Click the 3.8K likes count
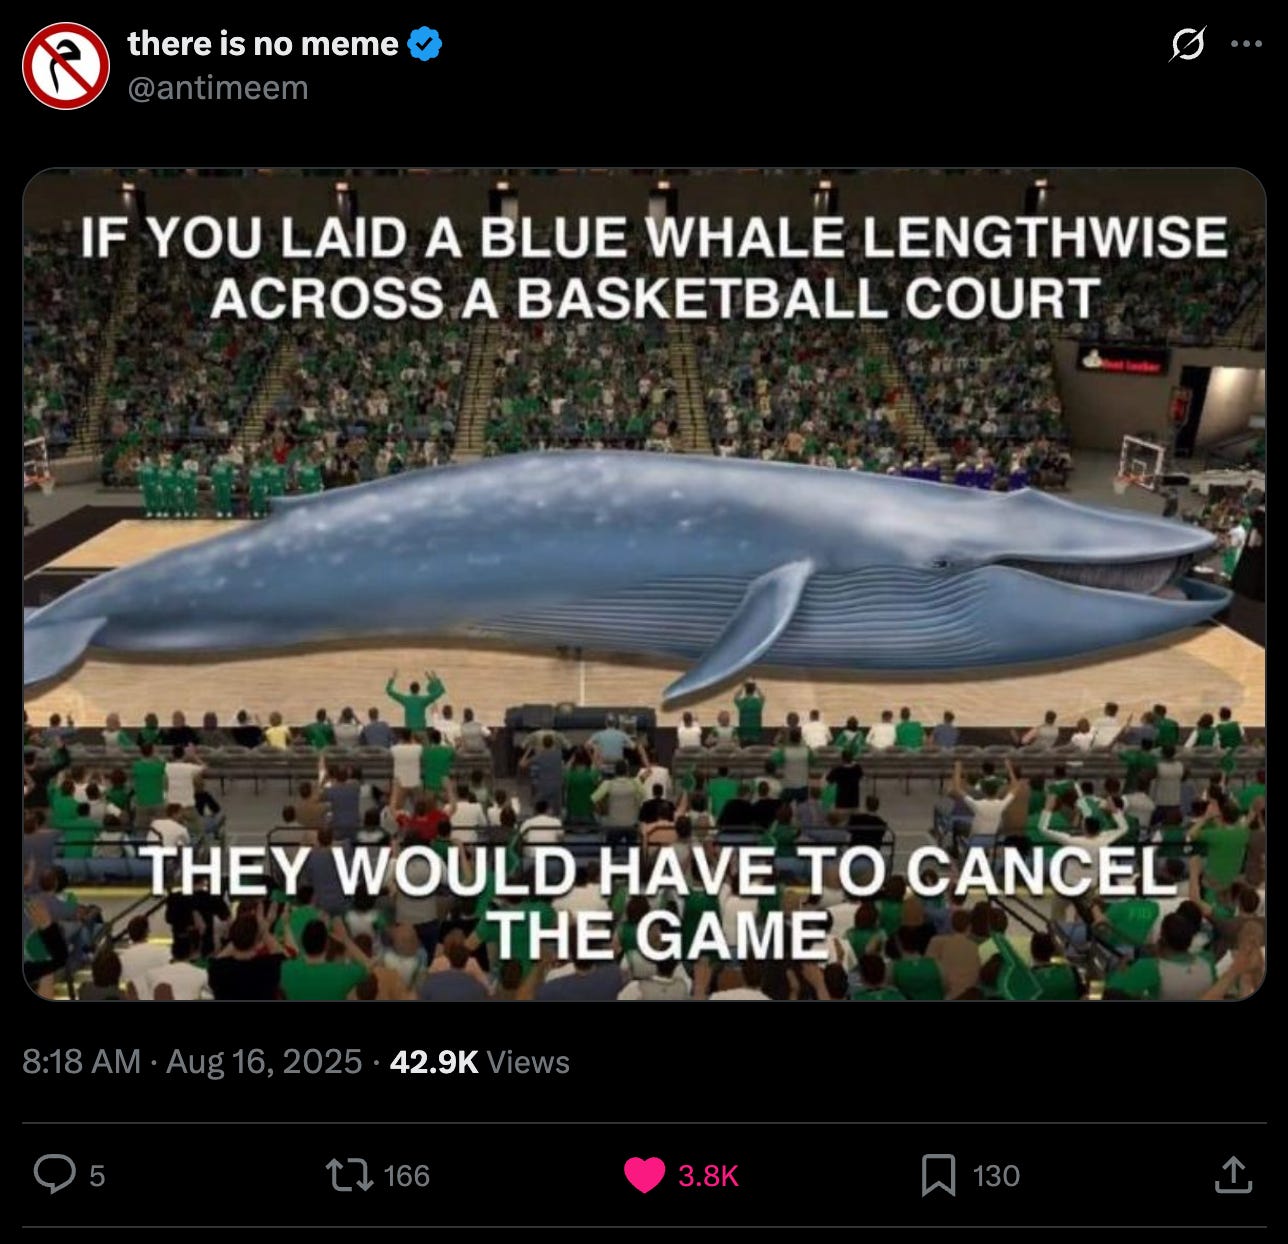This screenshot has height=1244, width=1288. (x=708, y=1176)
